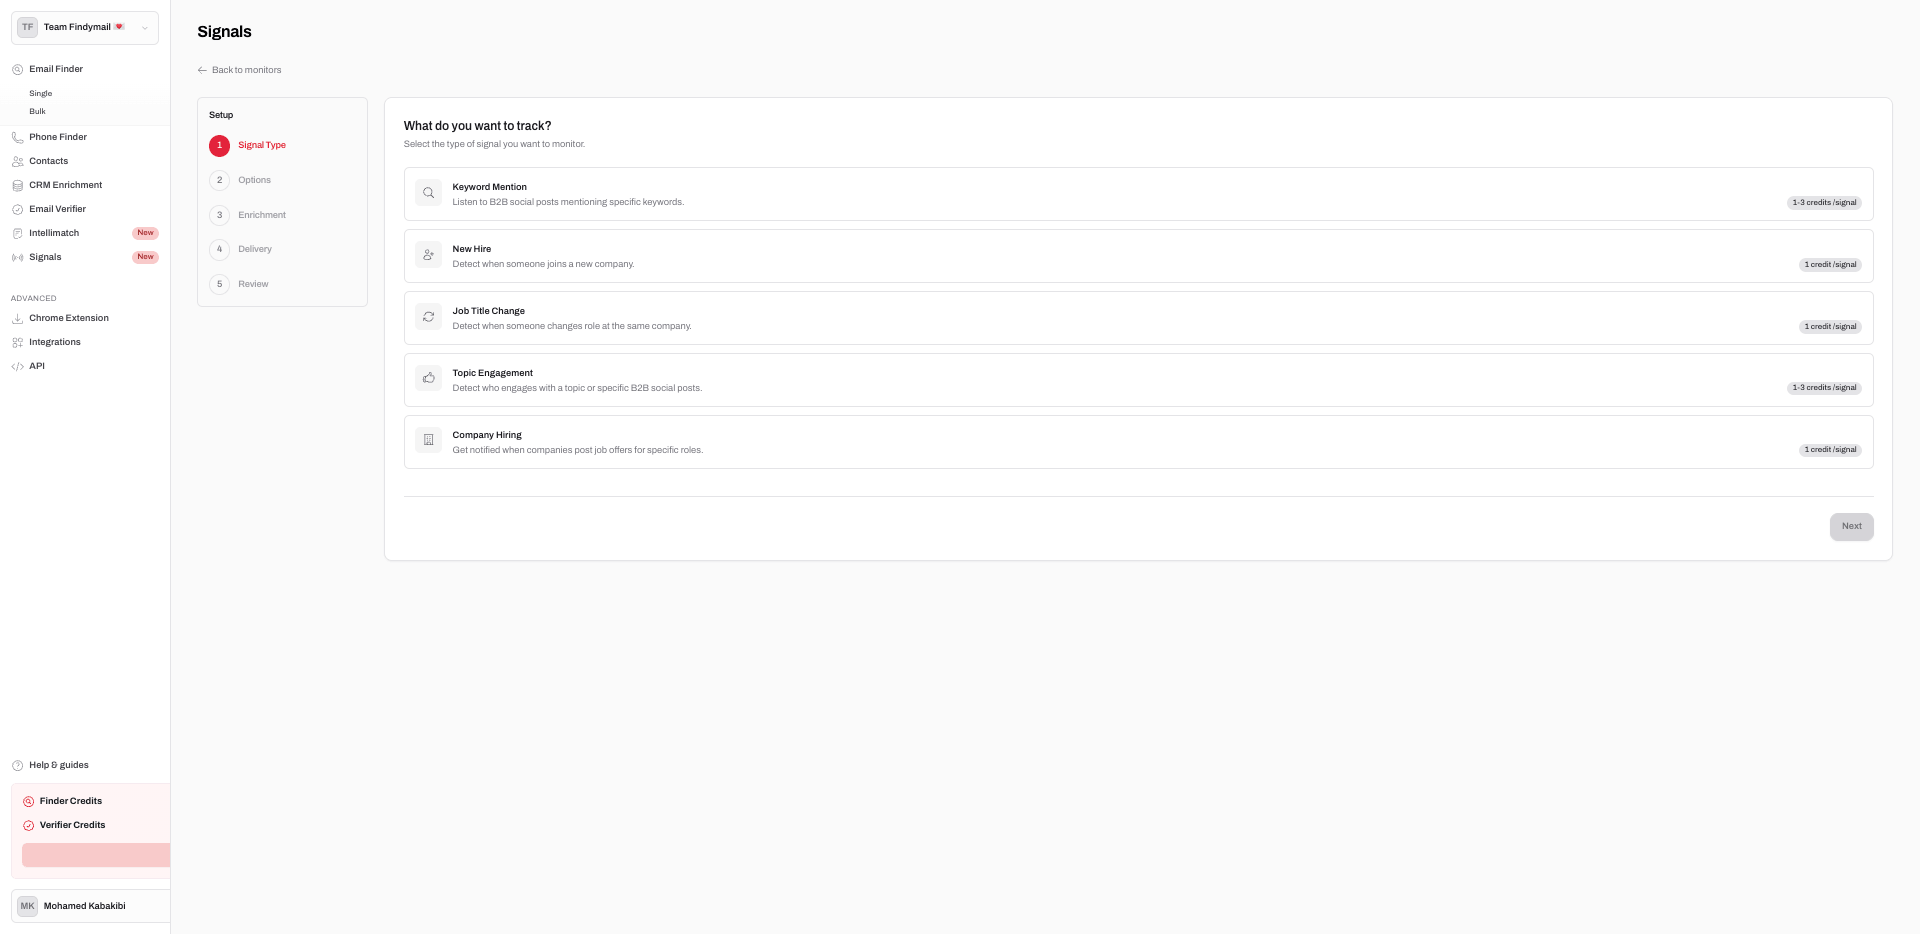Open Signals from sidebar
Image resolution: width=1920 pixels, height=934 pixels.
(x=45, y=257)
